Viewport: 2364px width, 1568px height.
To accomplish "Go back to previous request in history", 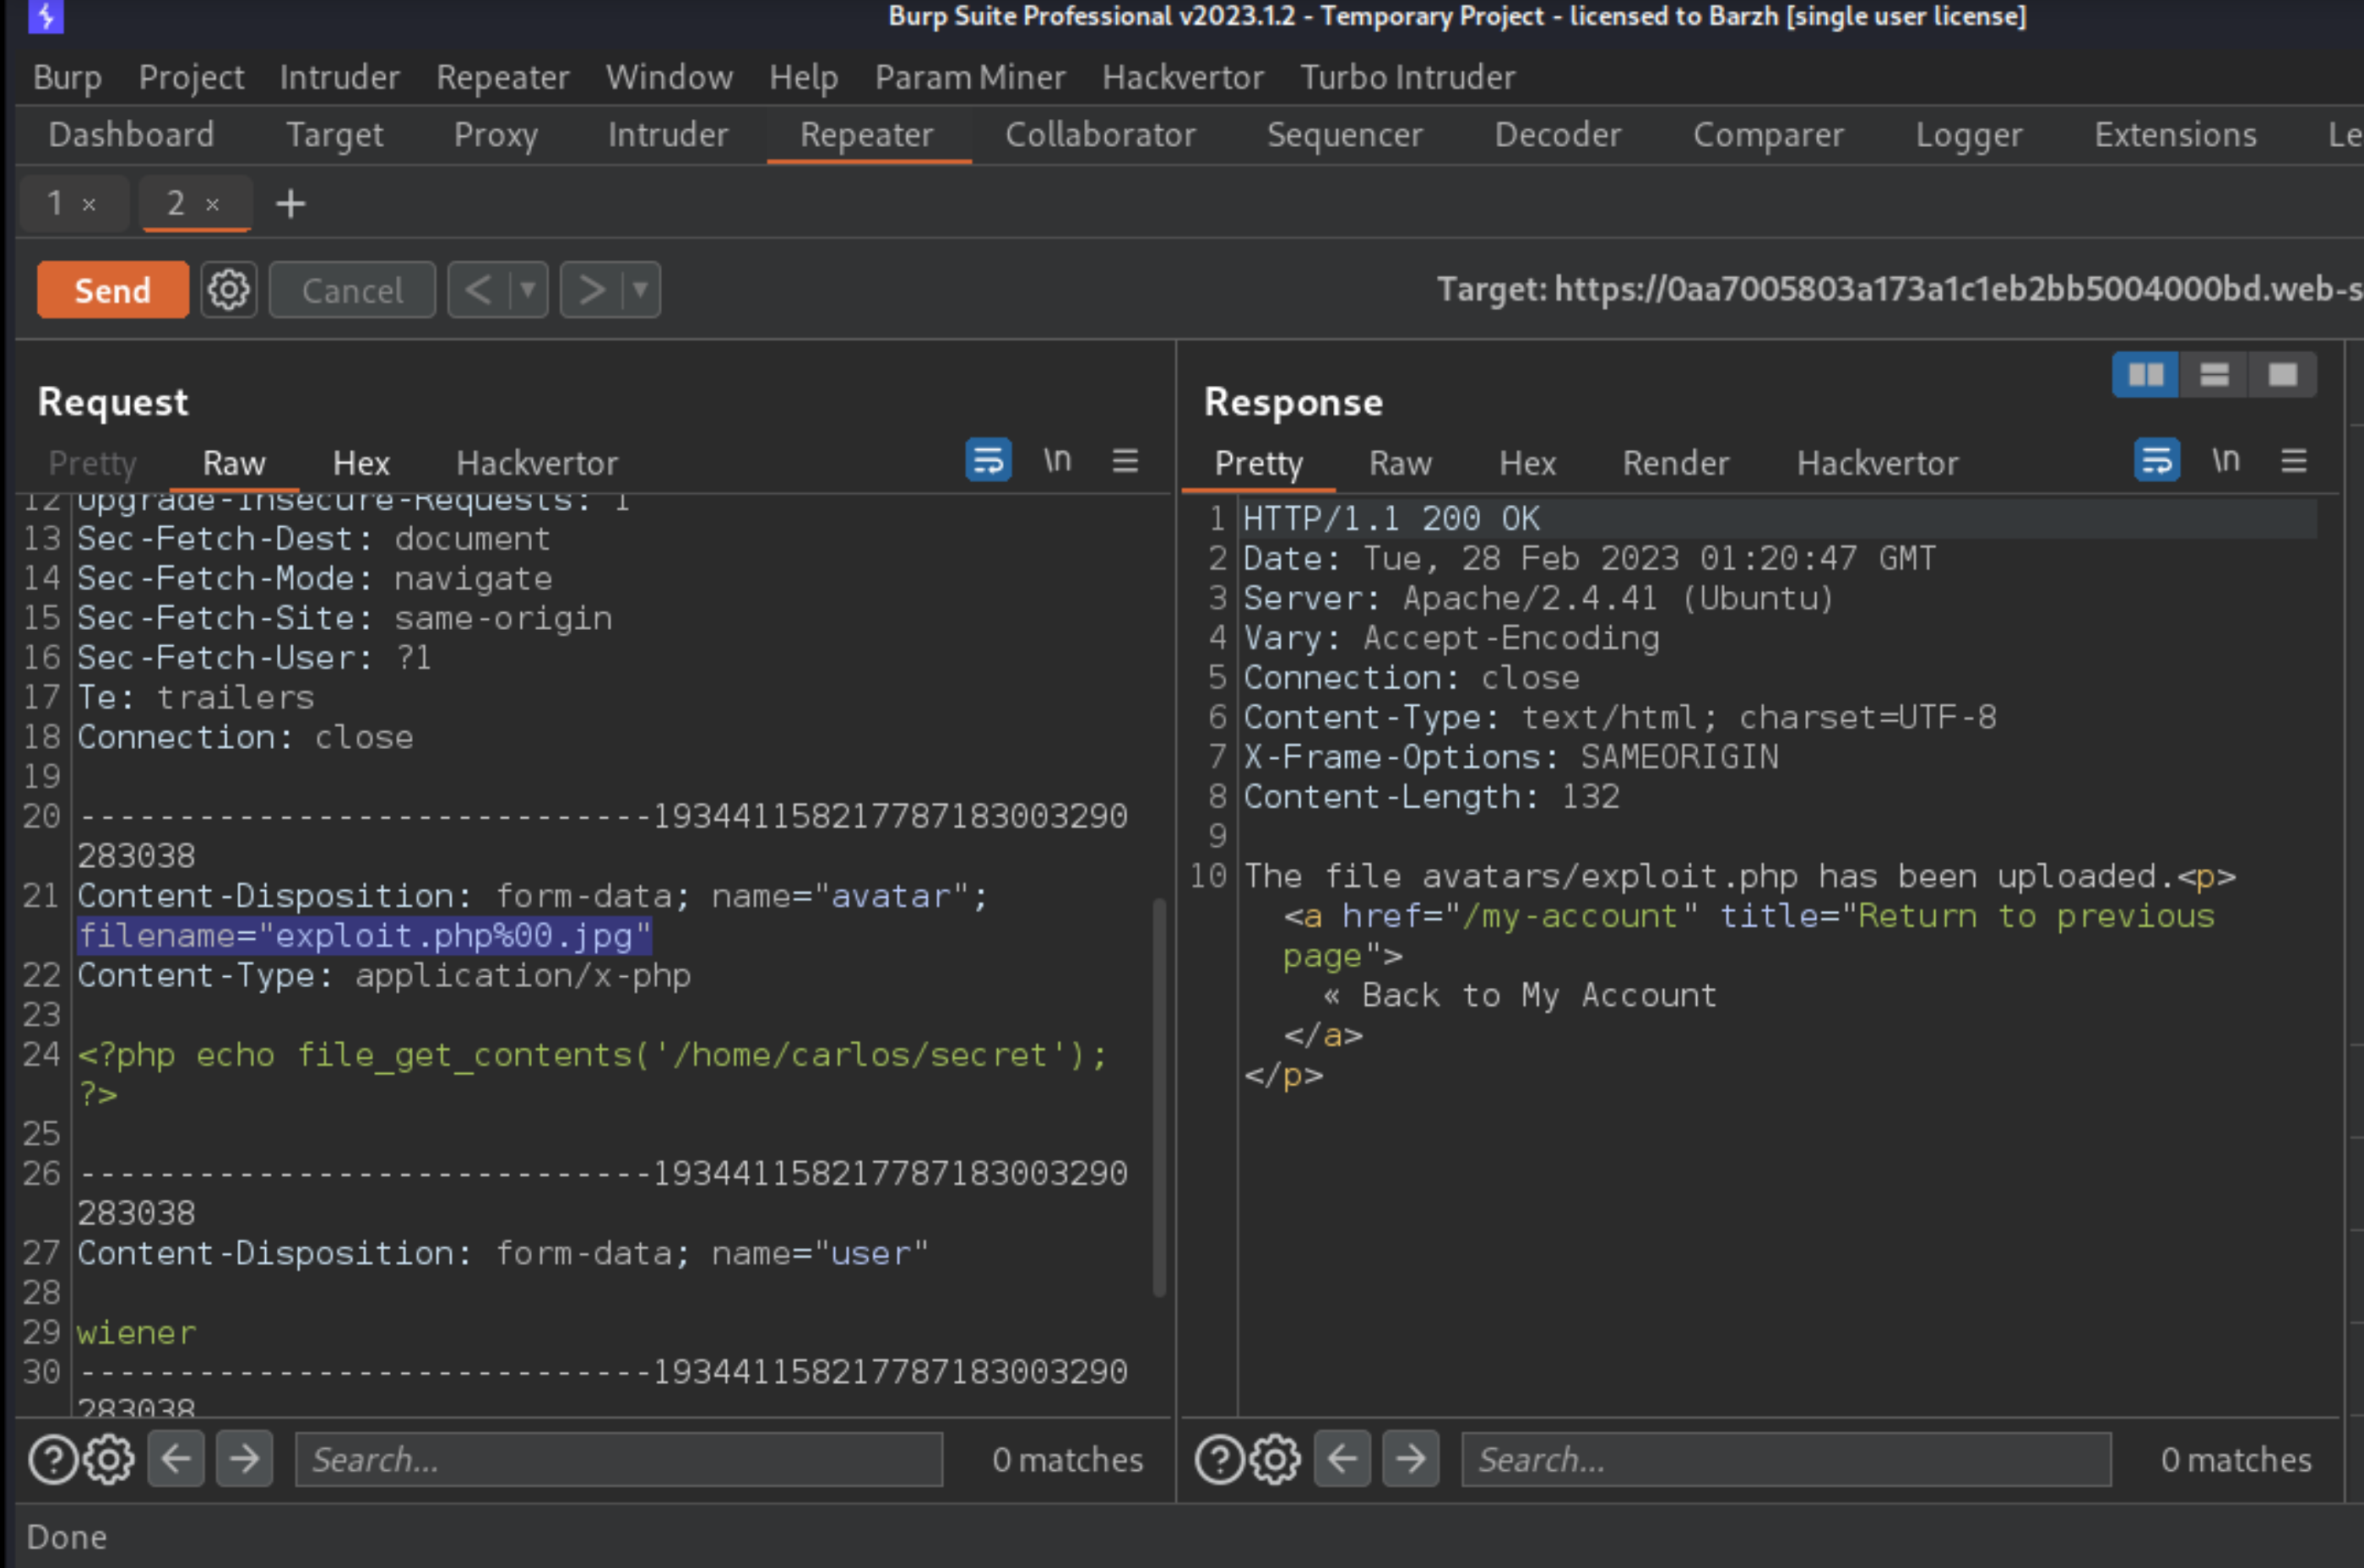I will tap(478, 290).
